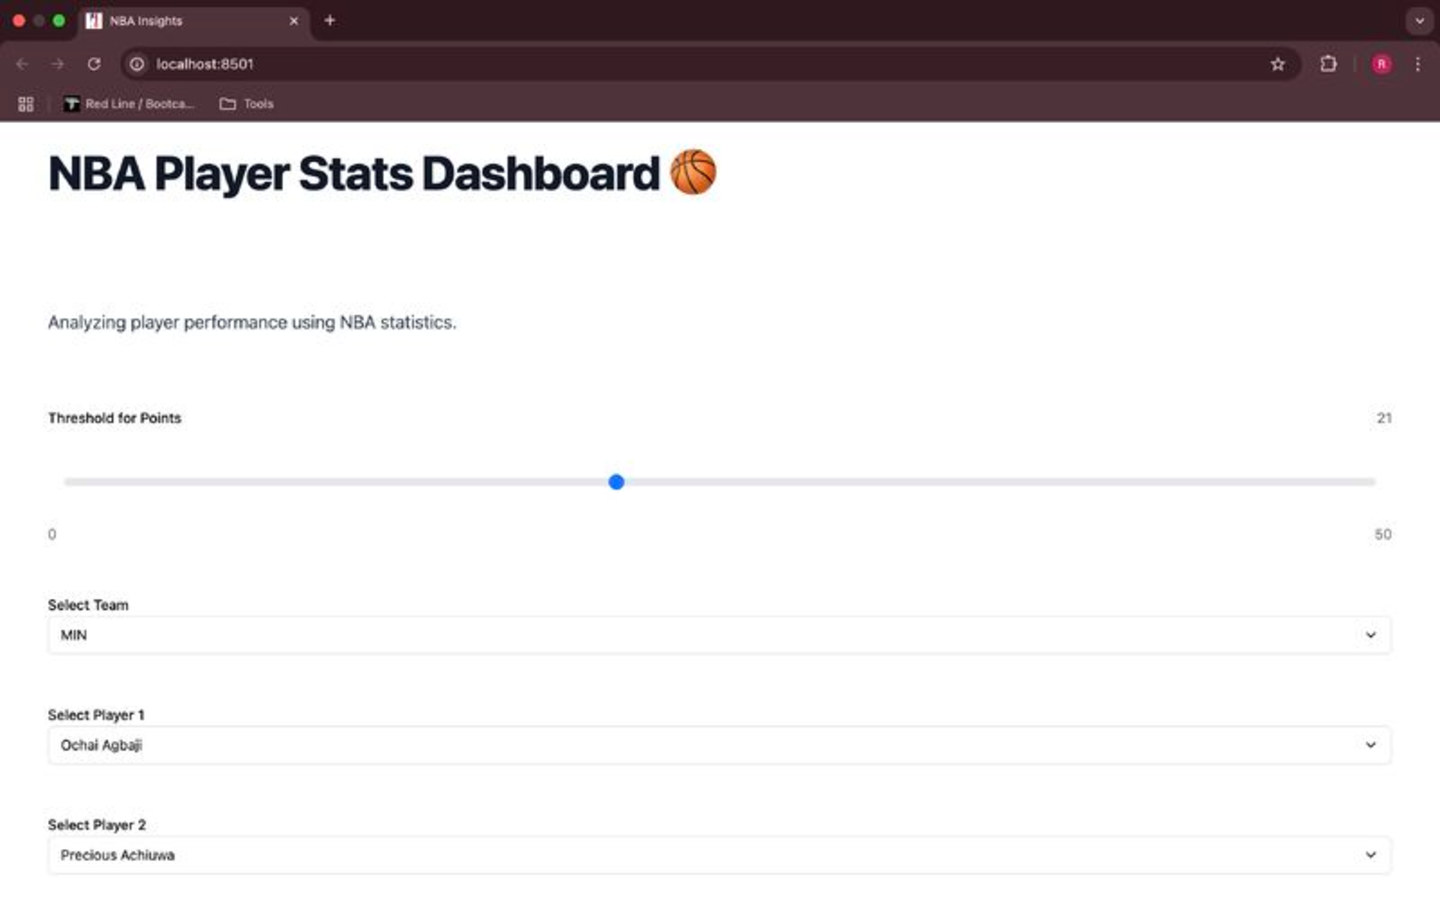The width and height of the screenshot is (1440, 900).
Task: Expand the tab search chevron at top right
Action: coord(1419,20)
